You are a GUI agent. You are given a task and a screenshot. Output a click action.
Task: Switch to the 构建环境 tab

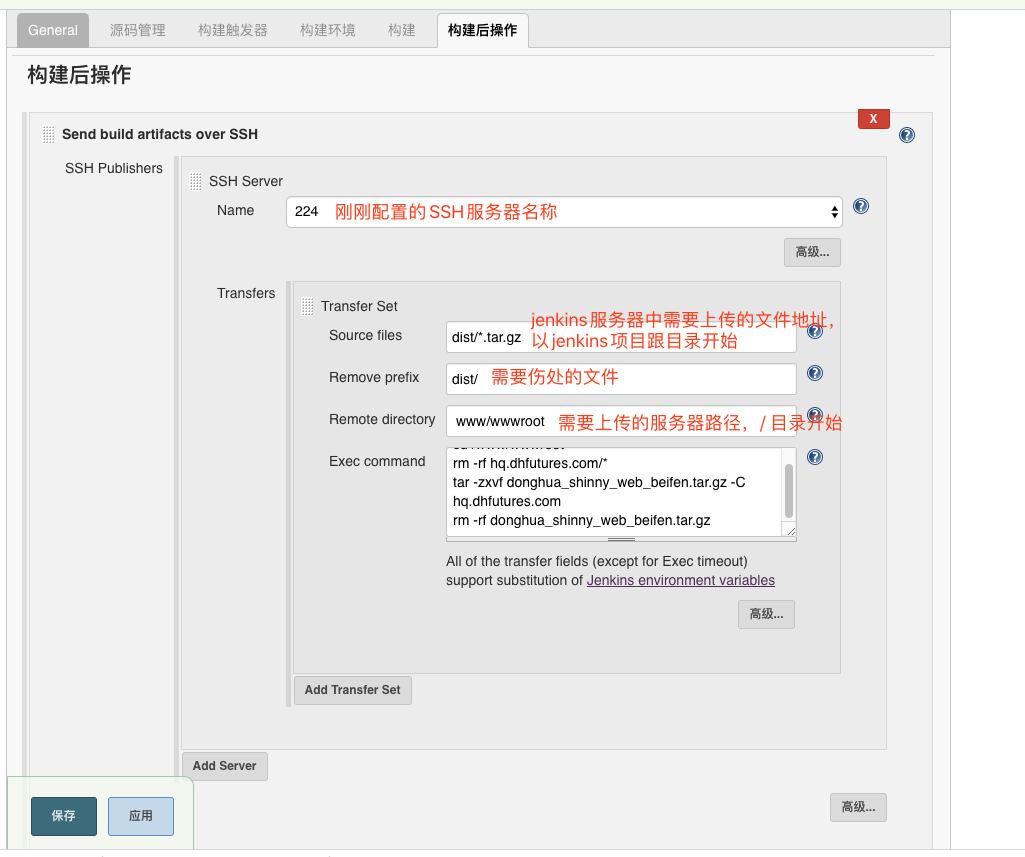328,30
